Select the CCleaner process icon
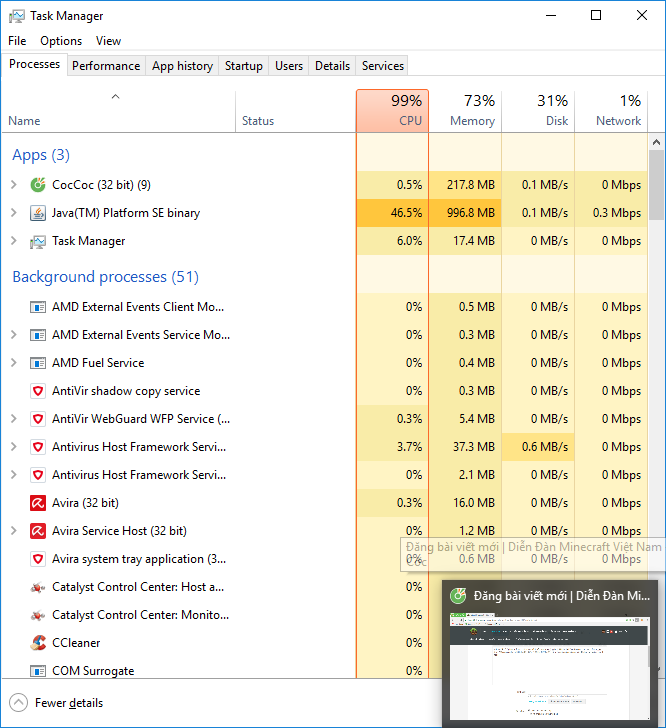666x728 pixels. click(x=38, y=643)
